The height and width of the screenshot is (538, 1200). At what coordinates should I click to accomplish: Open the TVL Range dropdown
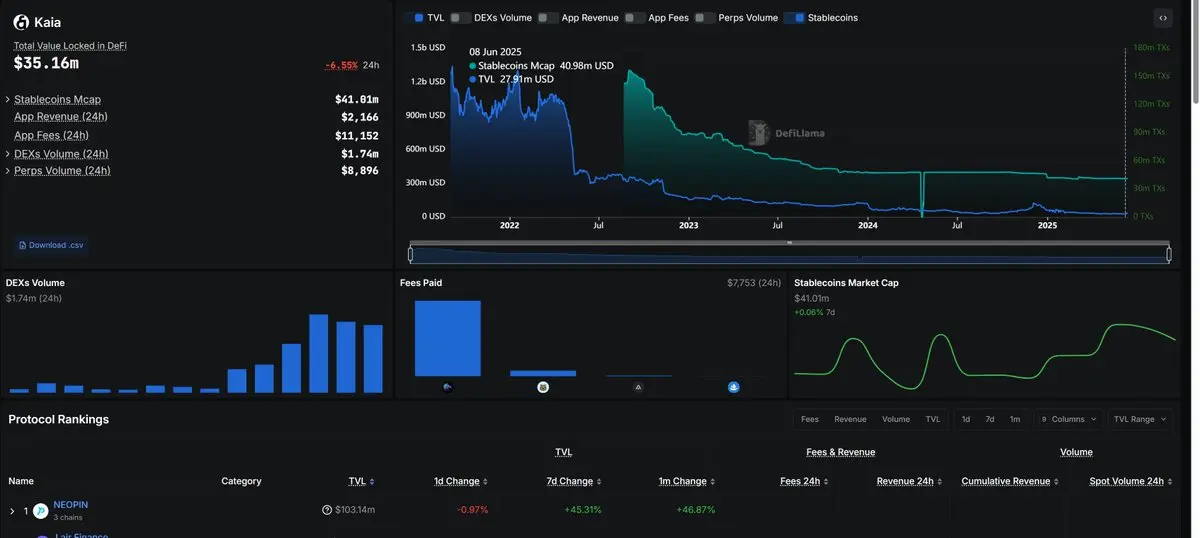pos(1139,419)
